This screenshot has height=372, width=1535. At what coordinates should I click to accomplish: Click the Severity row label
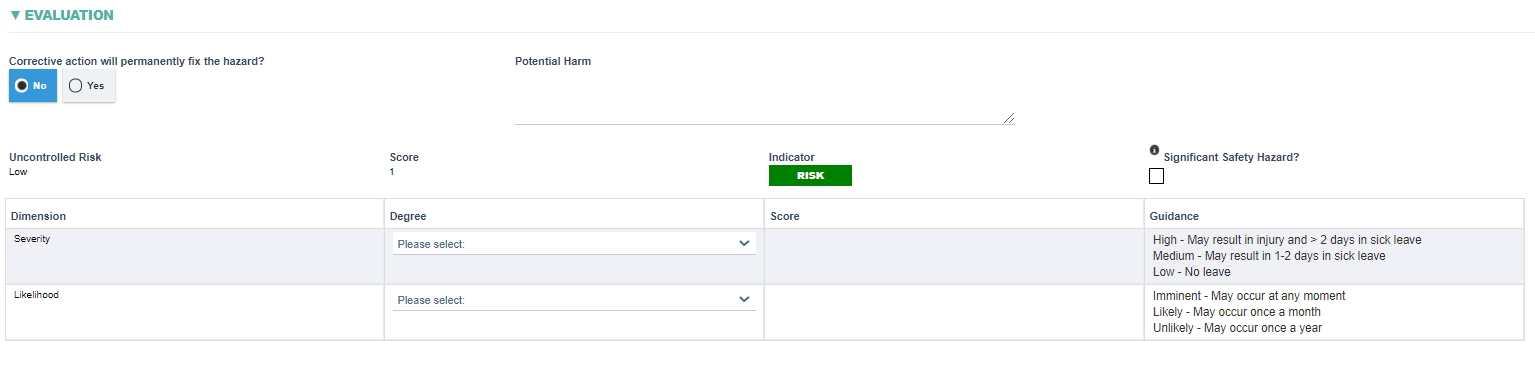coord(32,239)
